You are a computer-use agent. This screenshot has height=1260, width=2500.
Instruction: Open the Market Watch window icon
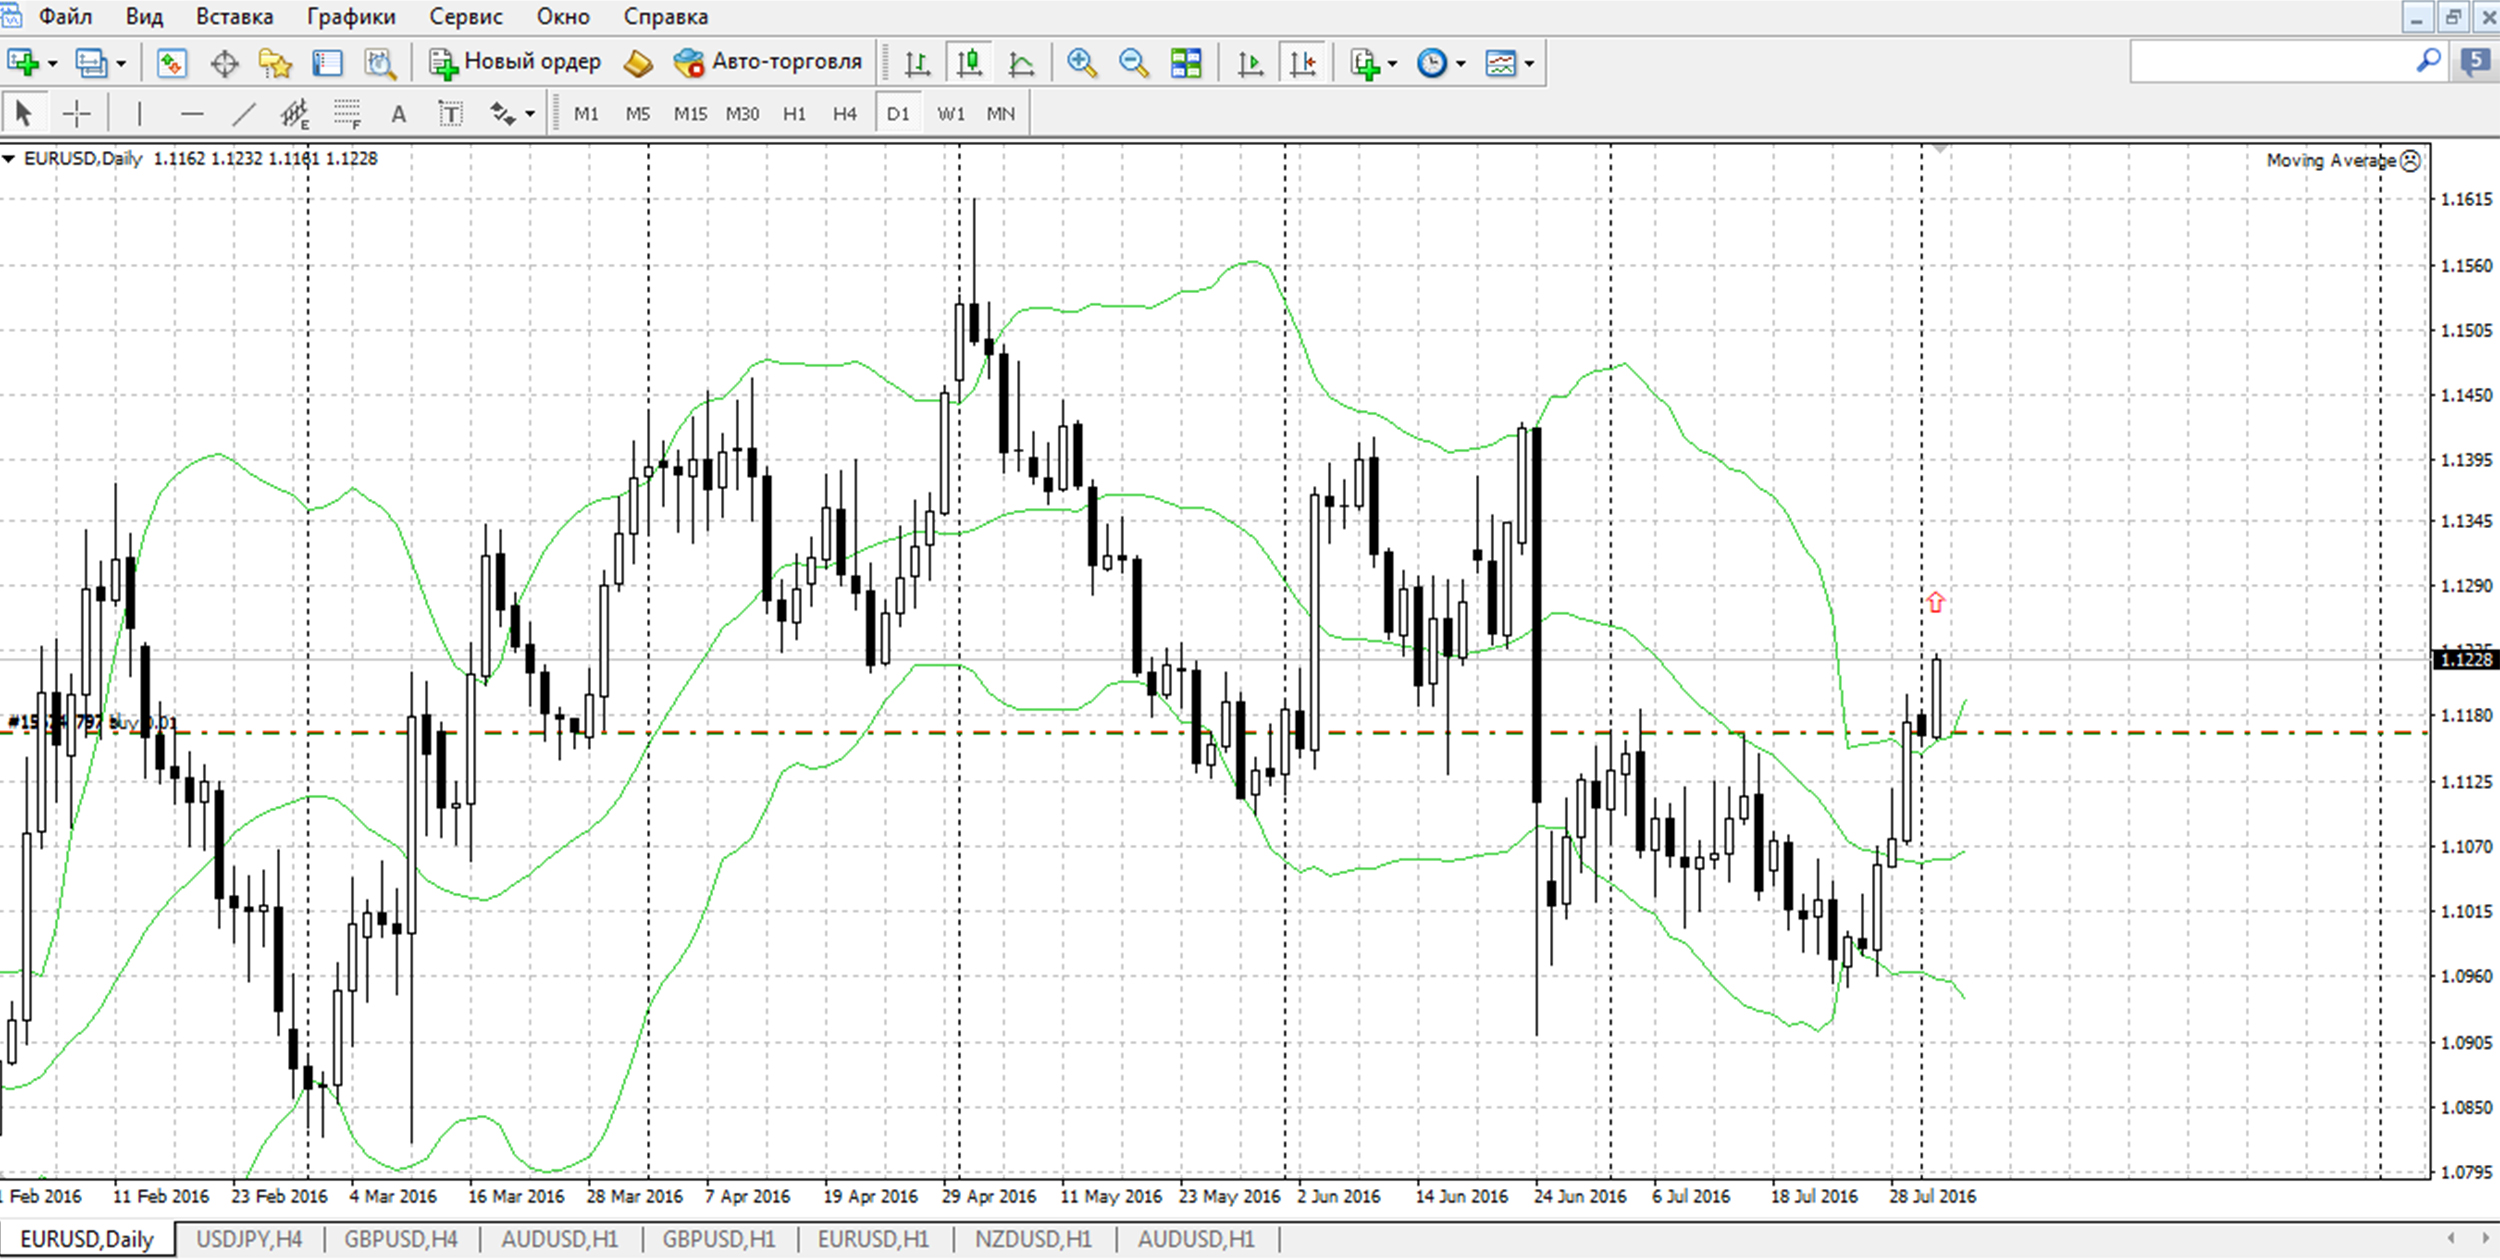[172, 63]
